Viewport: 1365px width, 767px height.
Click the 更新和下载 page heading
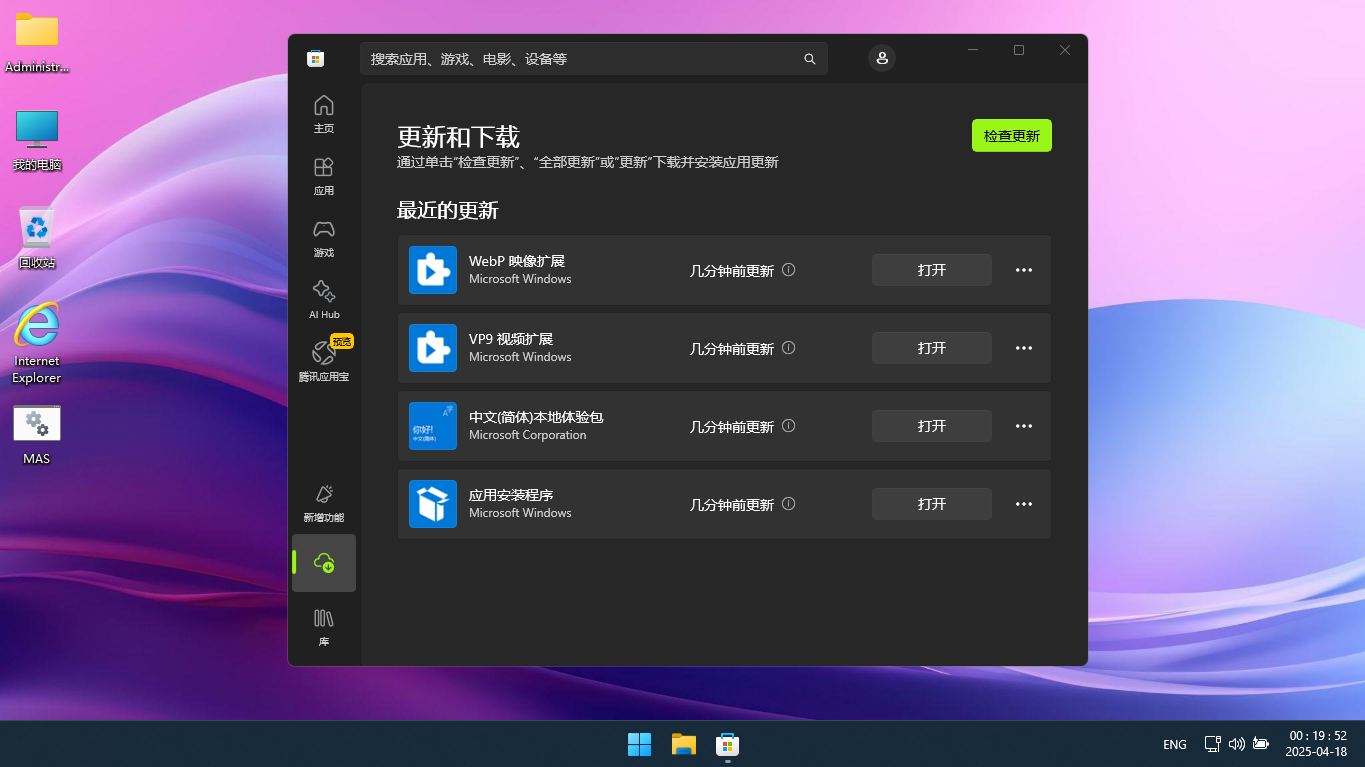coord(458,137)
